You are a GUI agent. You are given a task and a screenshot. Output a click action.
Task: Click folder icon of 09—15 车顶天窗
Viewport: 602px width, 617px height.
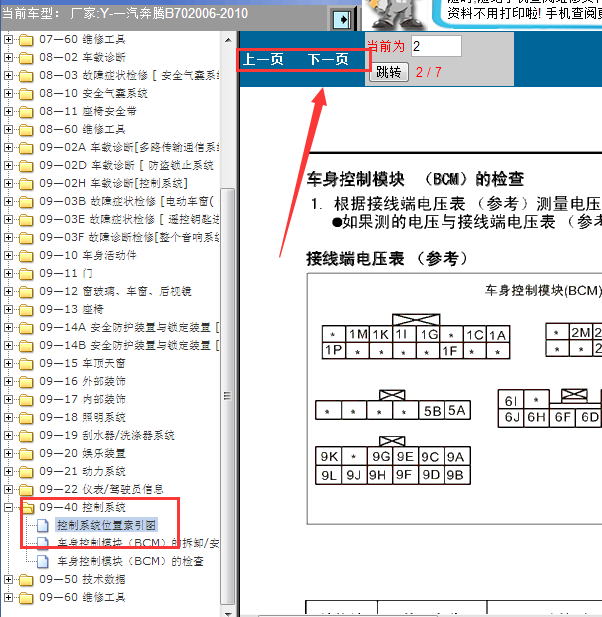tap(26, 364)
